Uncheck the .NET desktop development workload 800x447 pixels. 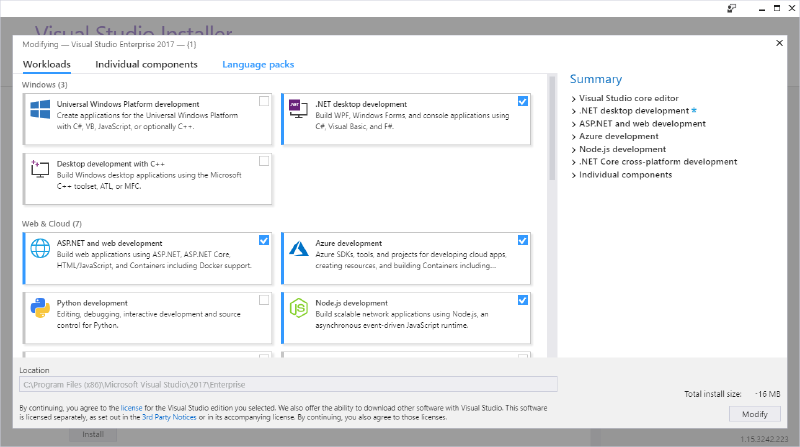pyautogui.click(x=522, y=101)
